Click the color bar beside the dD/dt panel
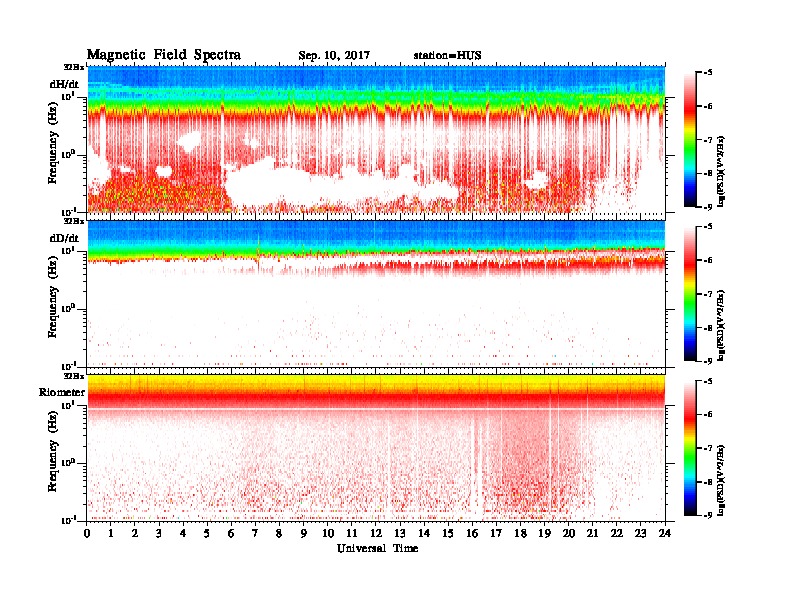This screenshot has height=612, width=792. [690, 294]
